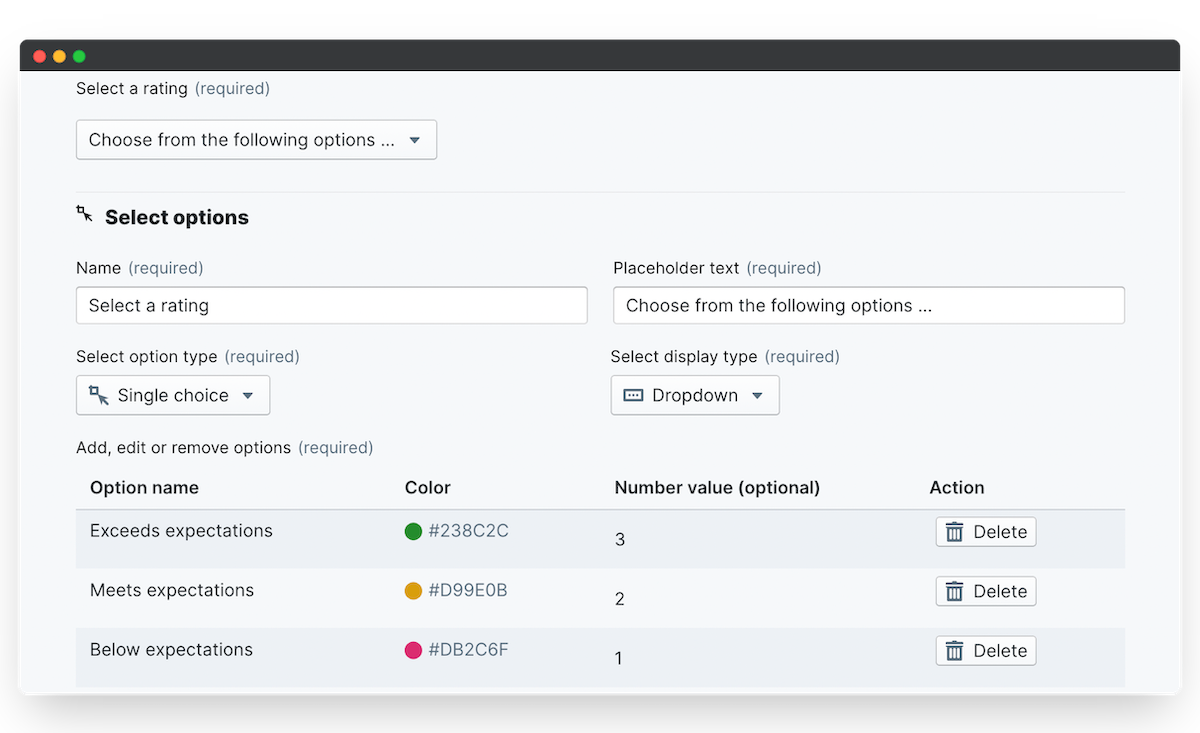Click the red close window button
Screen dimensions: 1200x733
point(40,56)
